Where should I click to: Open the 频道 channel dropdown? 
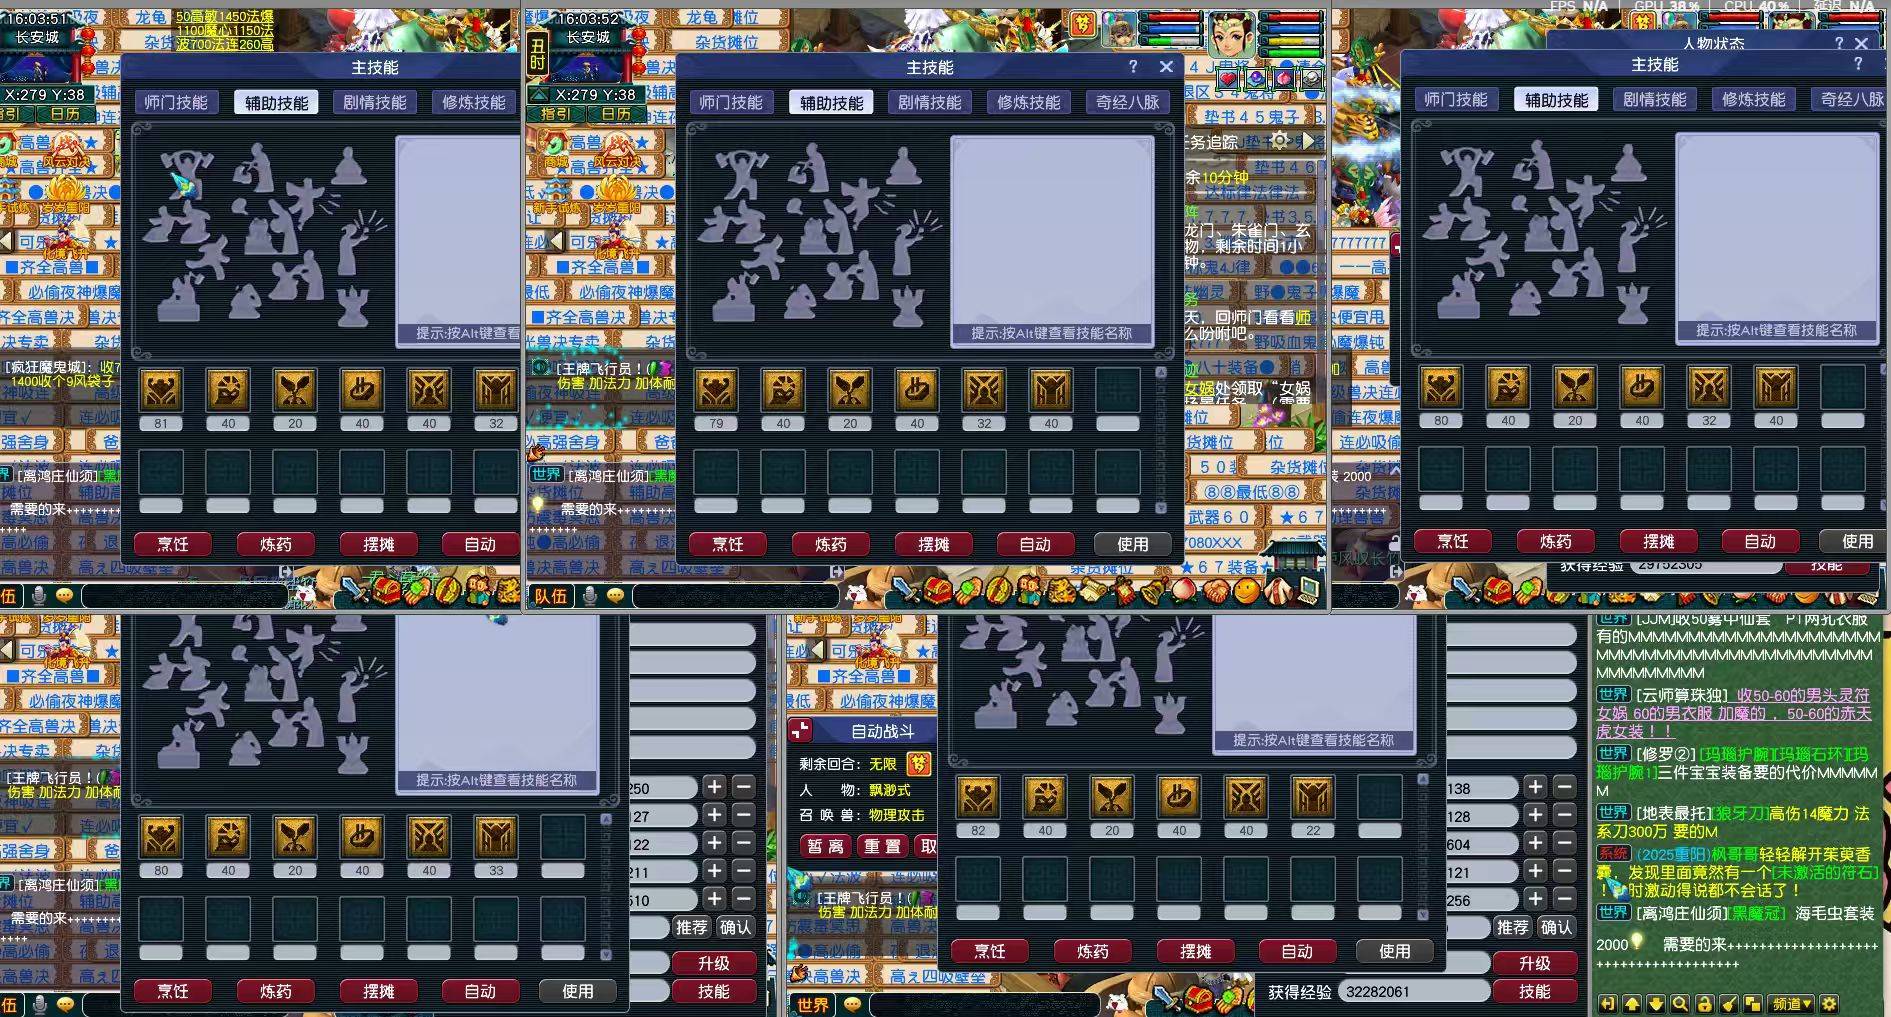pyautogui.click(x=1791, y=1004)
